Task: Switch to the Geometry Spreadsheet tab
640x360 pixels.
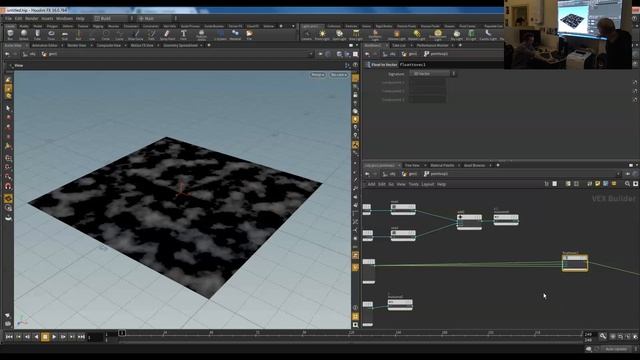Action: pyautogui.click(x=180, y=45)
